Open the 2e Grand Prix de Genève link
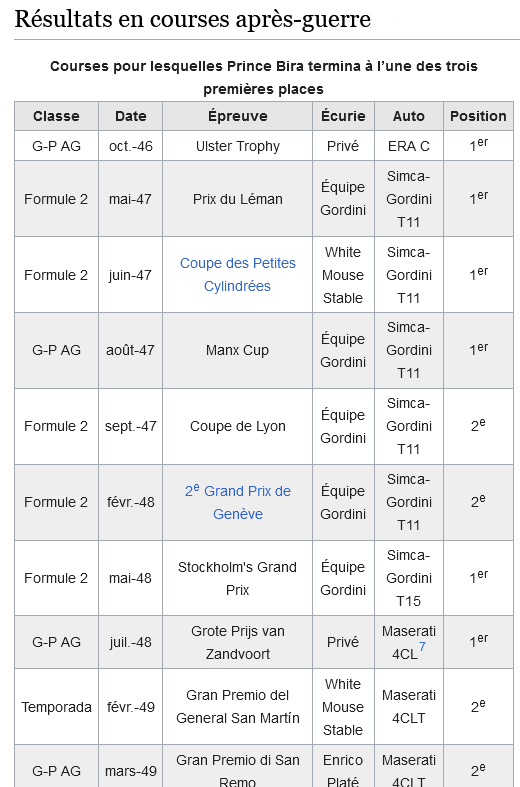This screenshot has width=520, height=787. (237, 502)
